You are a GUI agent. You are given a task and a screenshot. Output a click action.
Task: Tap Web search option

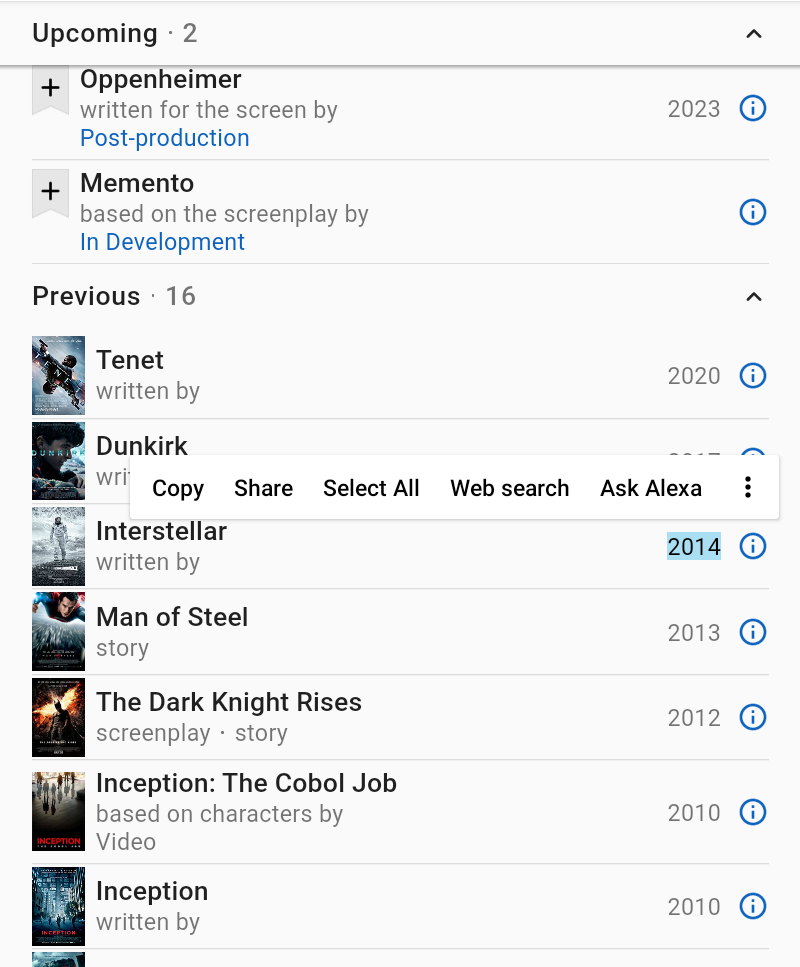[509, 488]
